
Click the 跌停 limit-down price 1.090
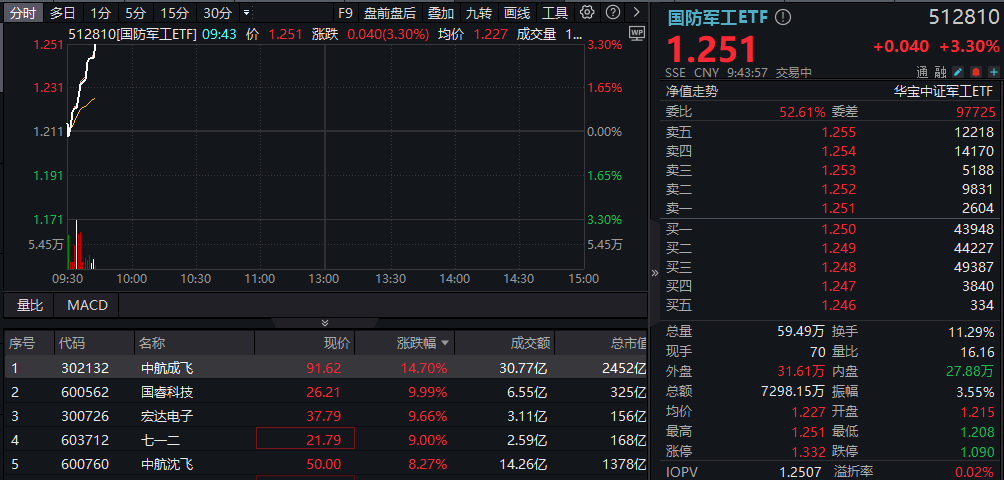point(978,452)
